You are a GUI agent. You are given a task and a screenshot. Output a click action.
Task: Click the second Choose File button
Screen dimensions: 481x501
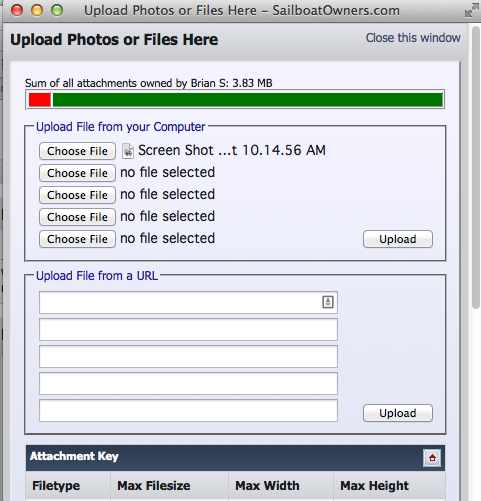(77, 173)
